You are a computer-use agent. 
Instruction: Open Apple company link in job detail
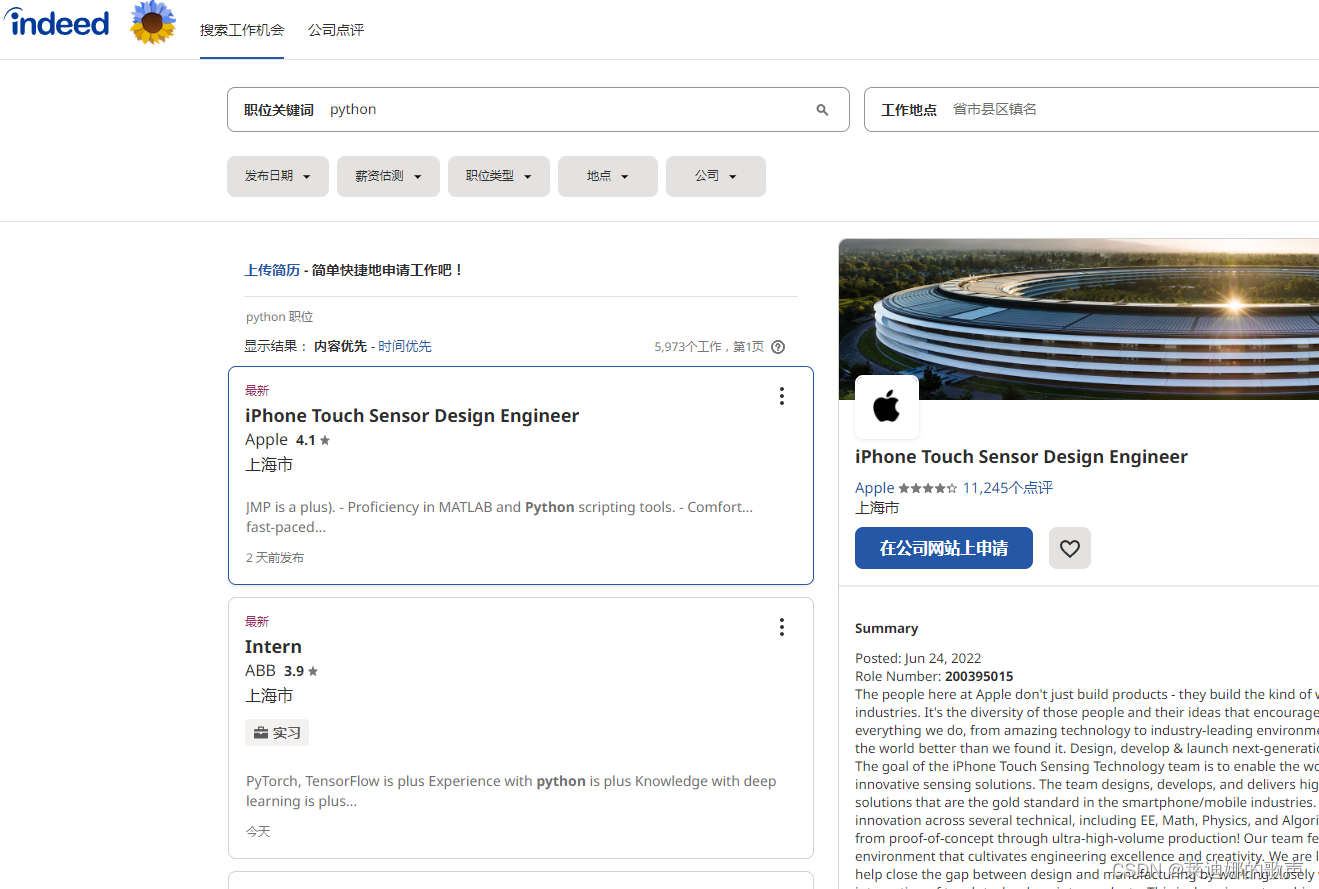click(x=875, y=488)
